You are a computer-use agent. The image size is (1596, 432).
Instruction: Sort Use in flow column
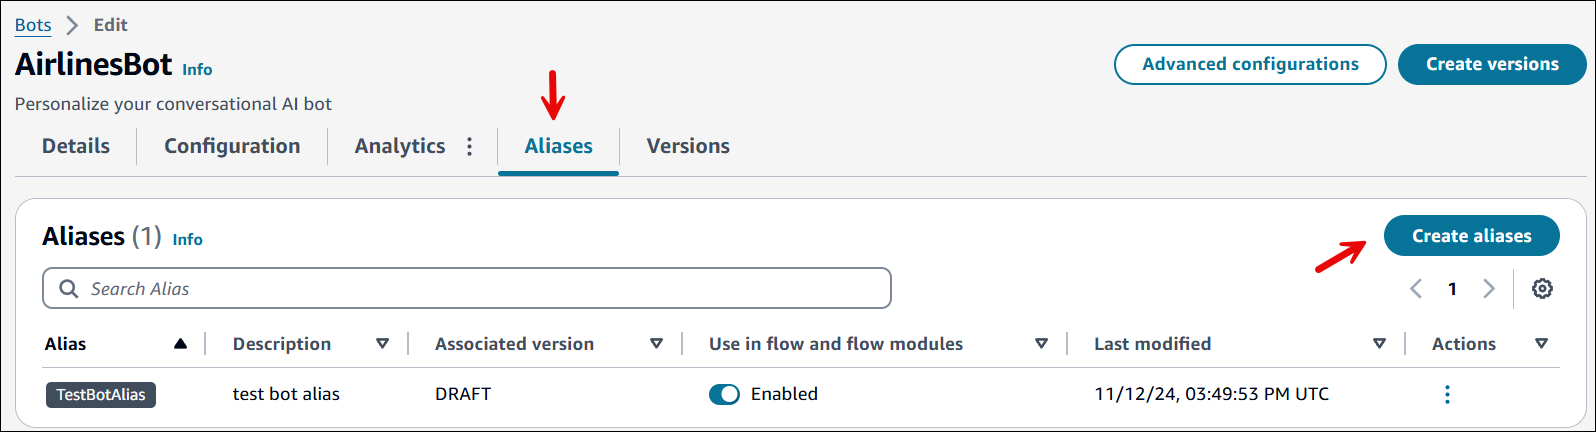click(x=1041, y=344)
